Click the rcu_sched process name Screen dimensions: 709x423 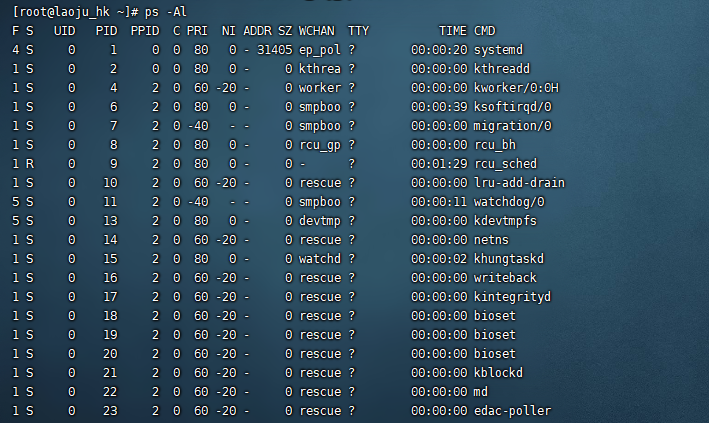(505, 163)
